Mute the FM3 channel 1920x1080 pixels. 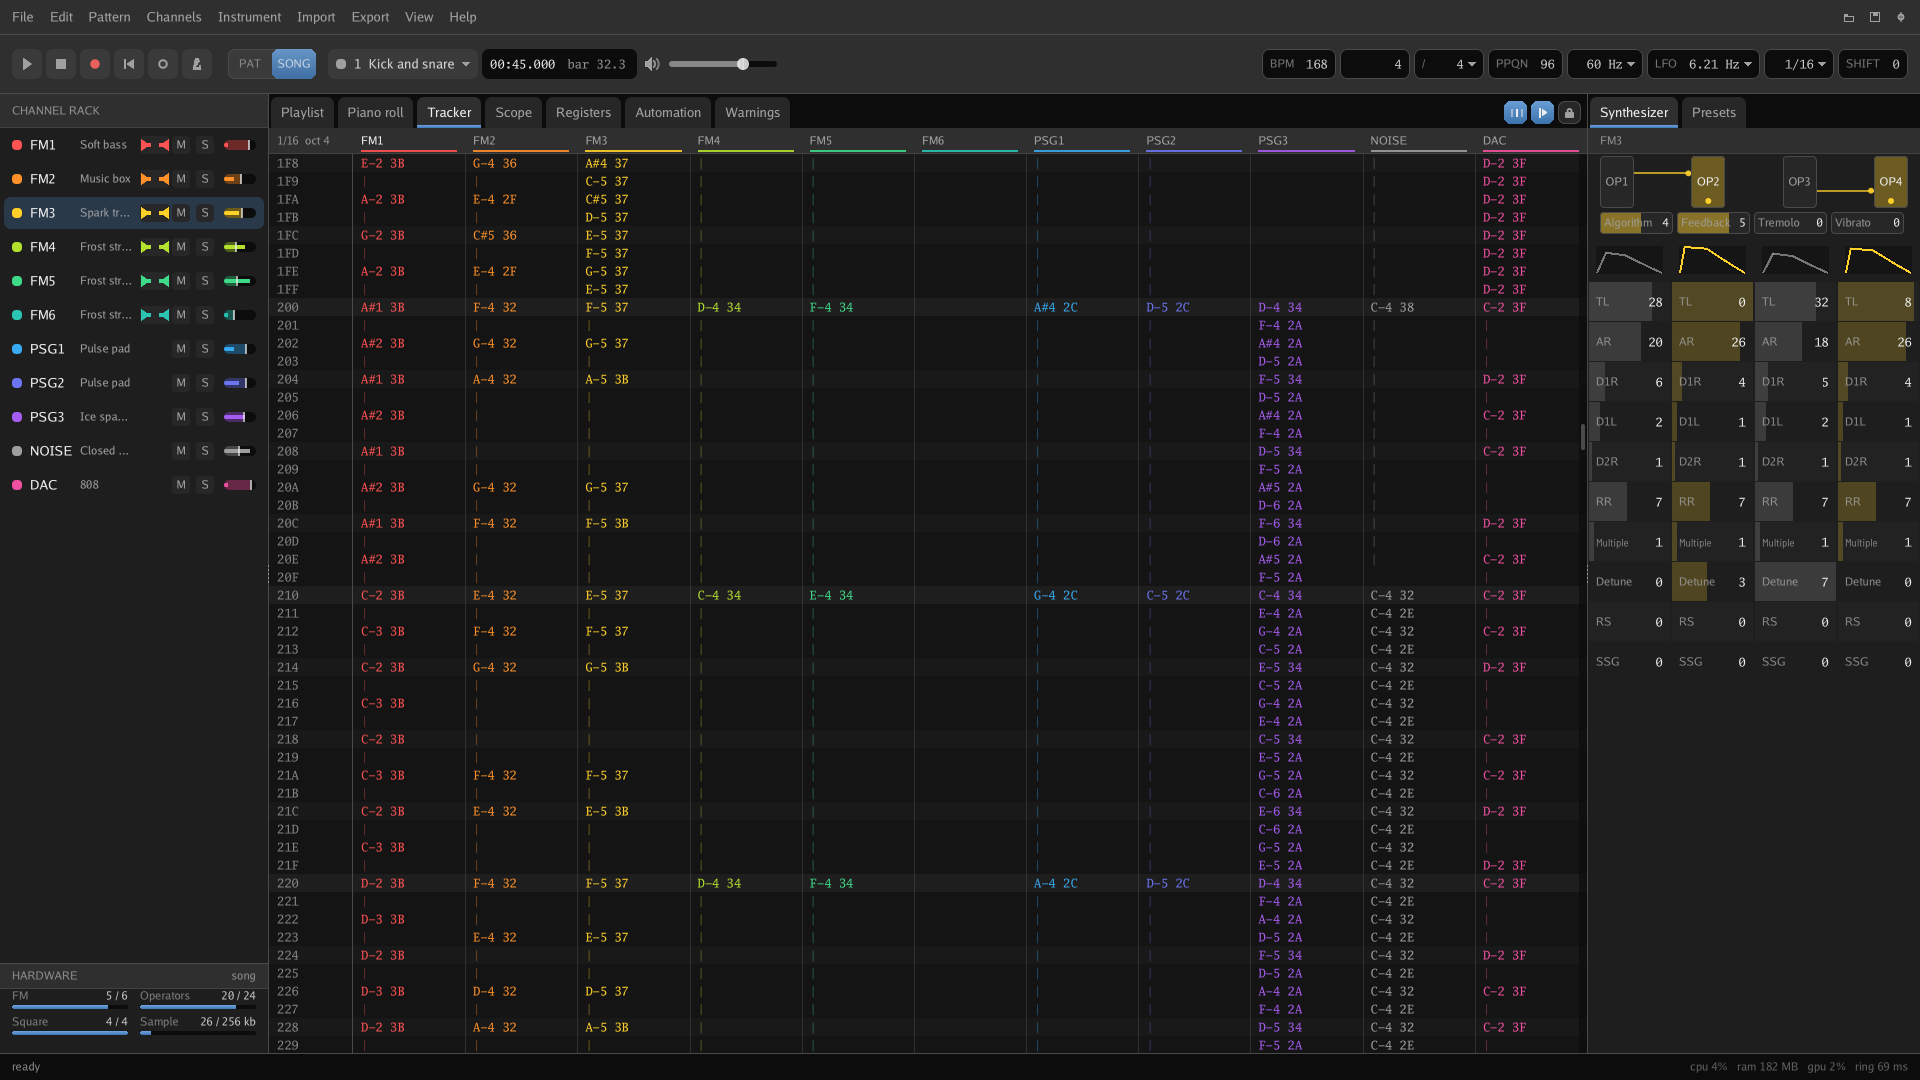pyautogui.click(x=181, y=213)
